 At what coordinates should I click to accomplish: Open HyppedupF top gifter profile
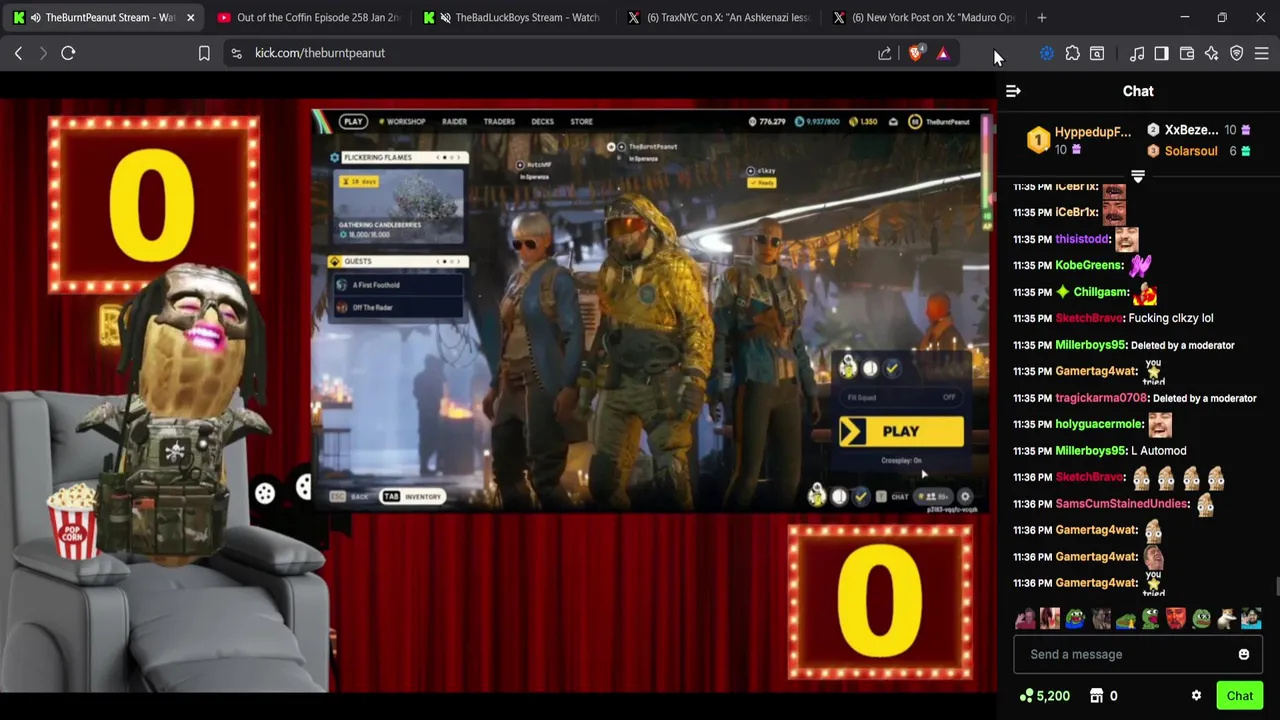click(x=1092, y=132)
